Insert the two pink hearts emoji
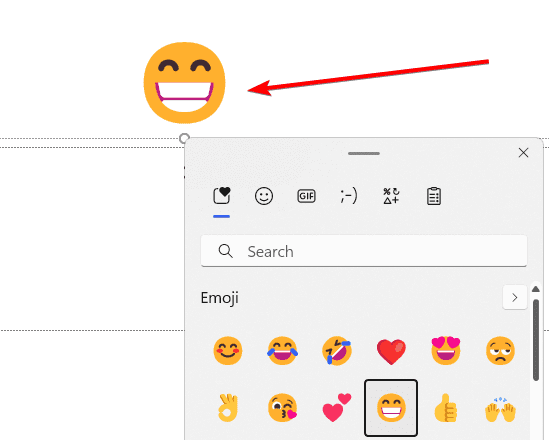 (x=336, y=407)
